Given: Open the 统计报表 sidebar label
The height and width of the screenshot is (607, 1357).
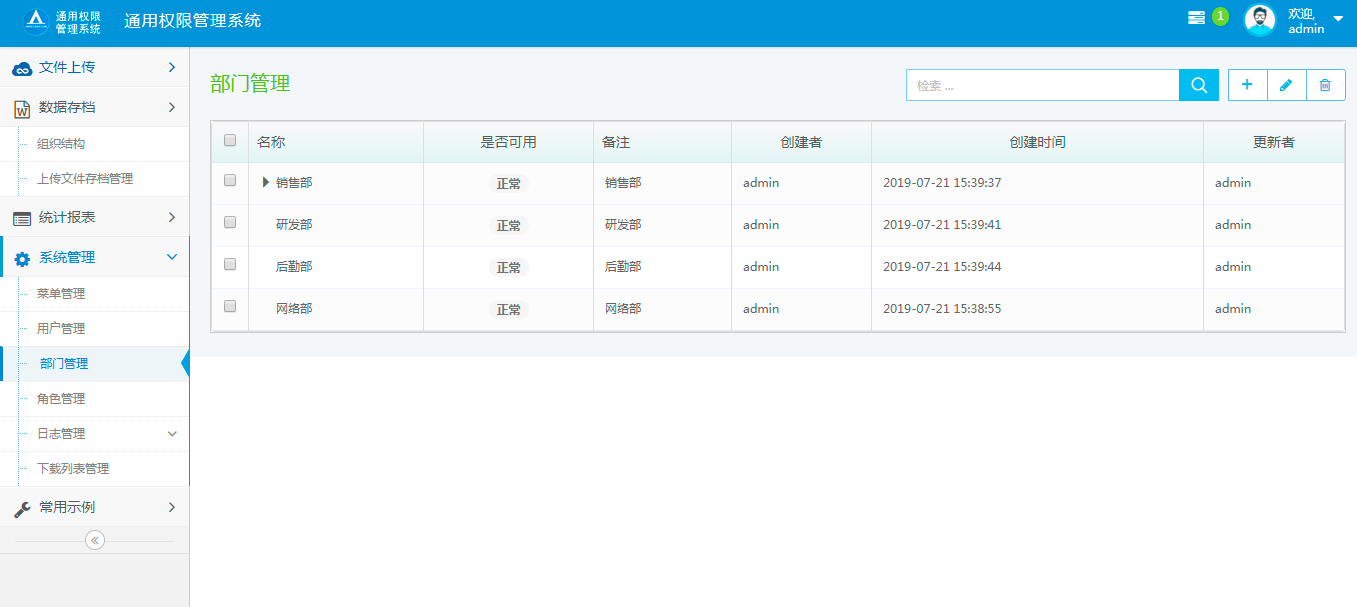Looking at the screenshot, I should coord(67,217).
